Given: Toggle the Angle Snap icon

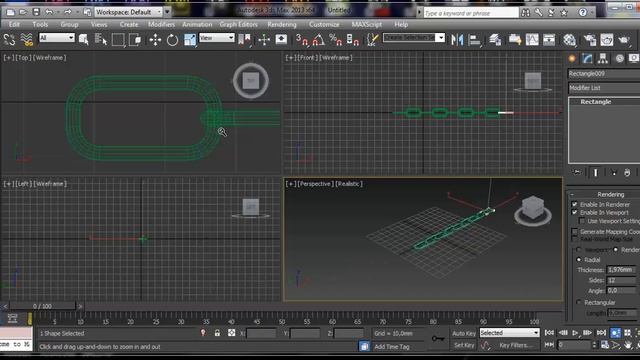Looking at the screenshot, I should point(319,40).
